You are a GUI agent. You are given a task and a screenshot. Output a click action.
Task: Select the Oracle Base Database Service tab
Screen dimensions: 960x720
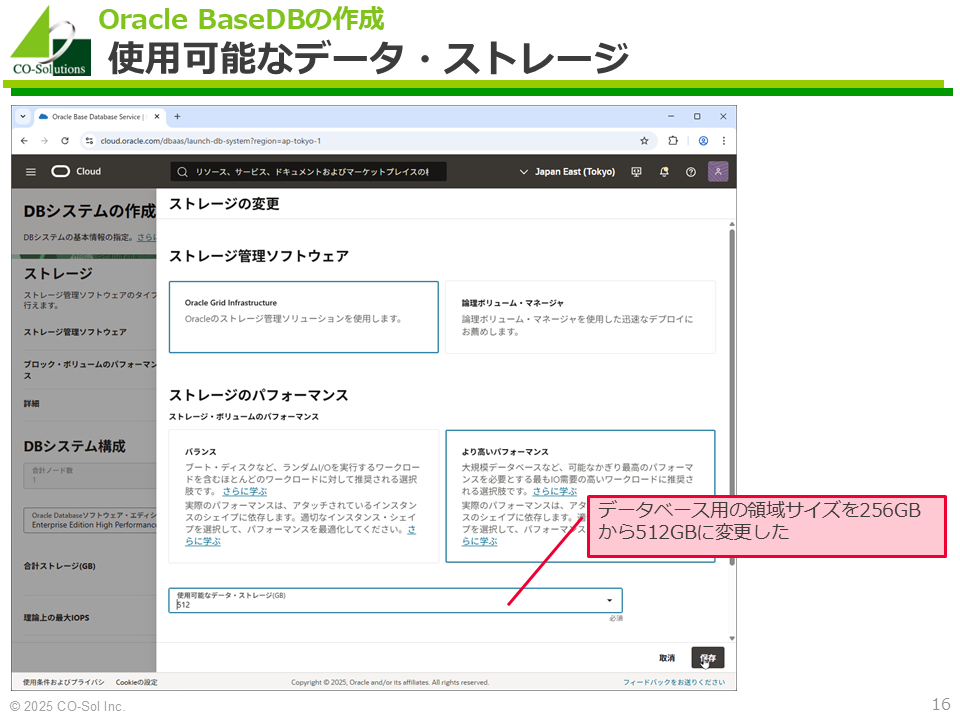pos(98,116)
